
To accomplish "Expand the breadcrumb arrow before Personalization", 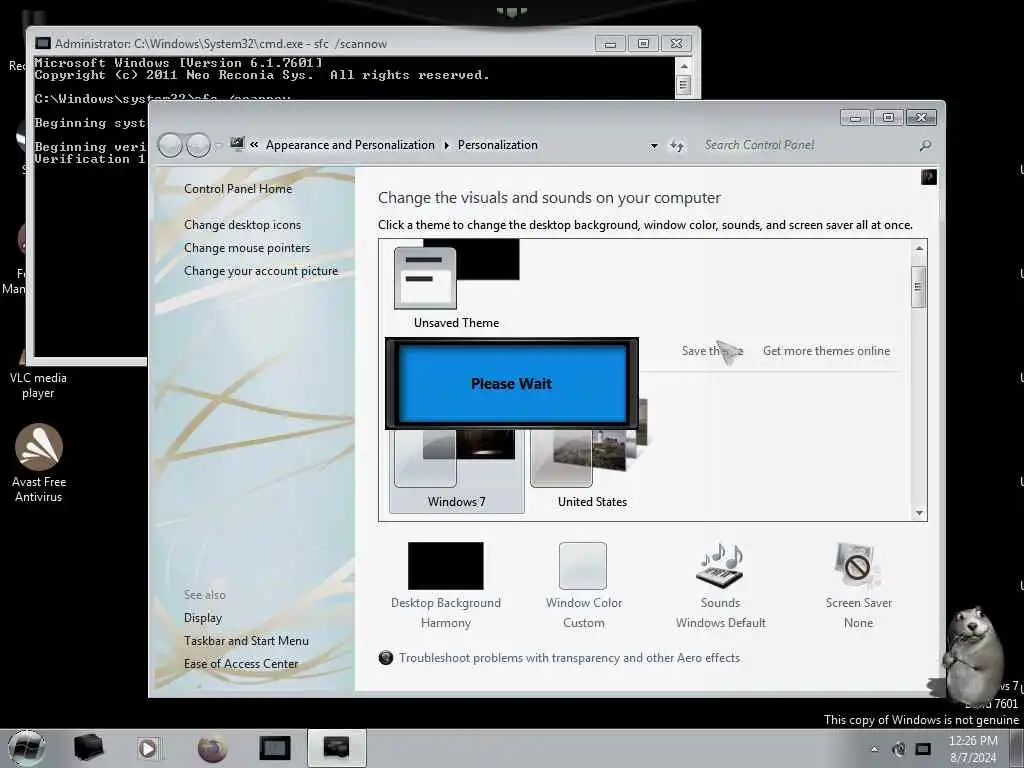I will tap(447, 145).
